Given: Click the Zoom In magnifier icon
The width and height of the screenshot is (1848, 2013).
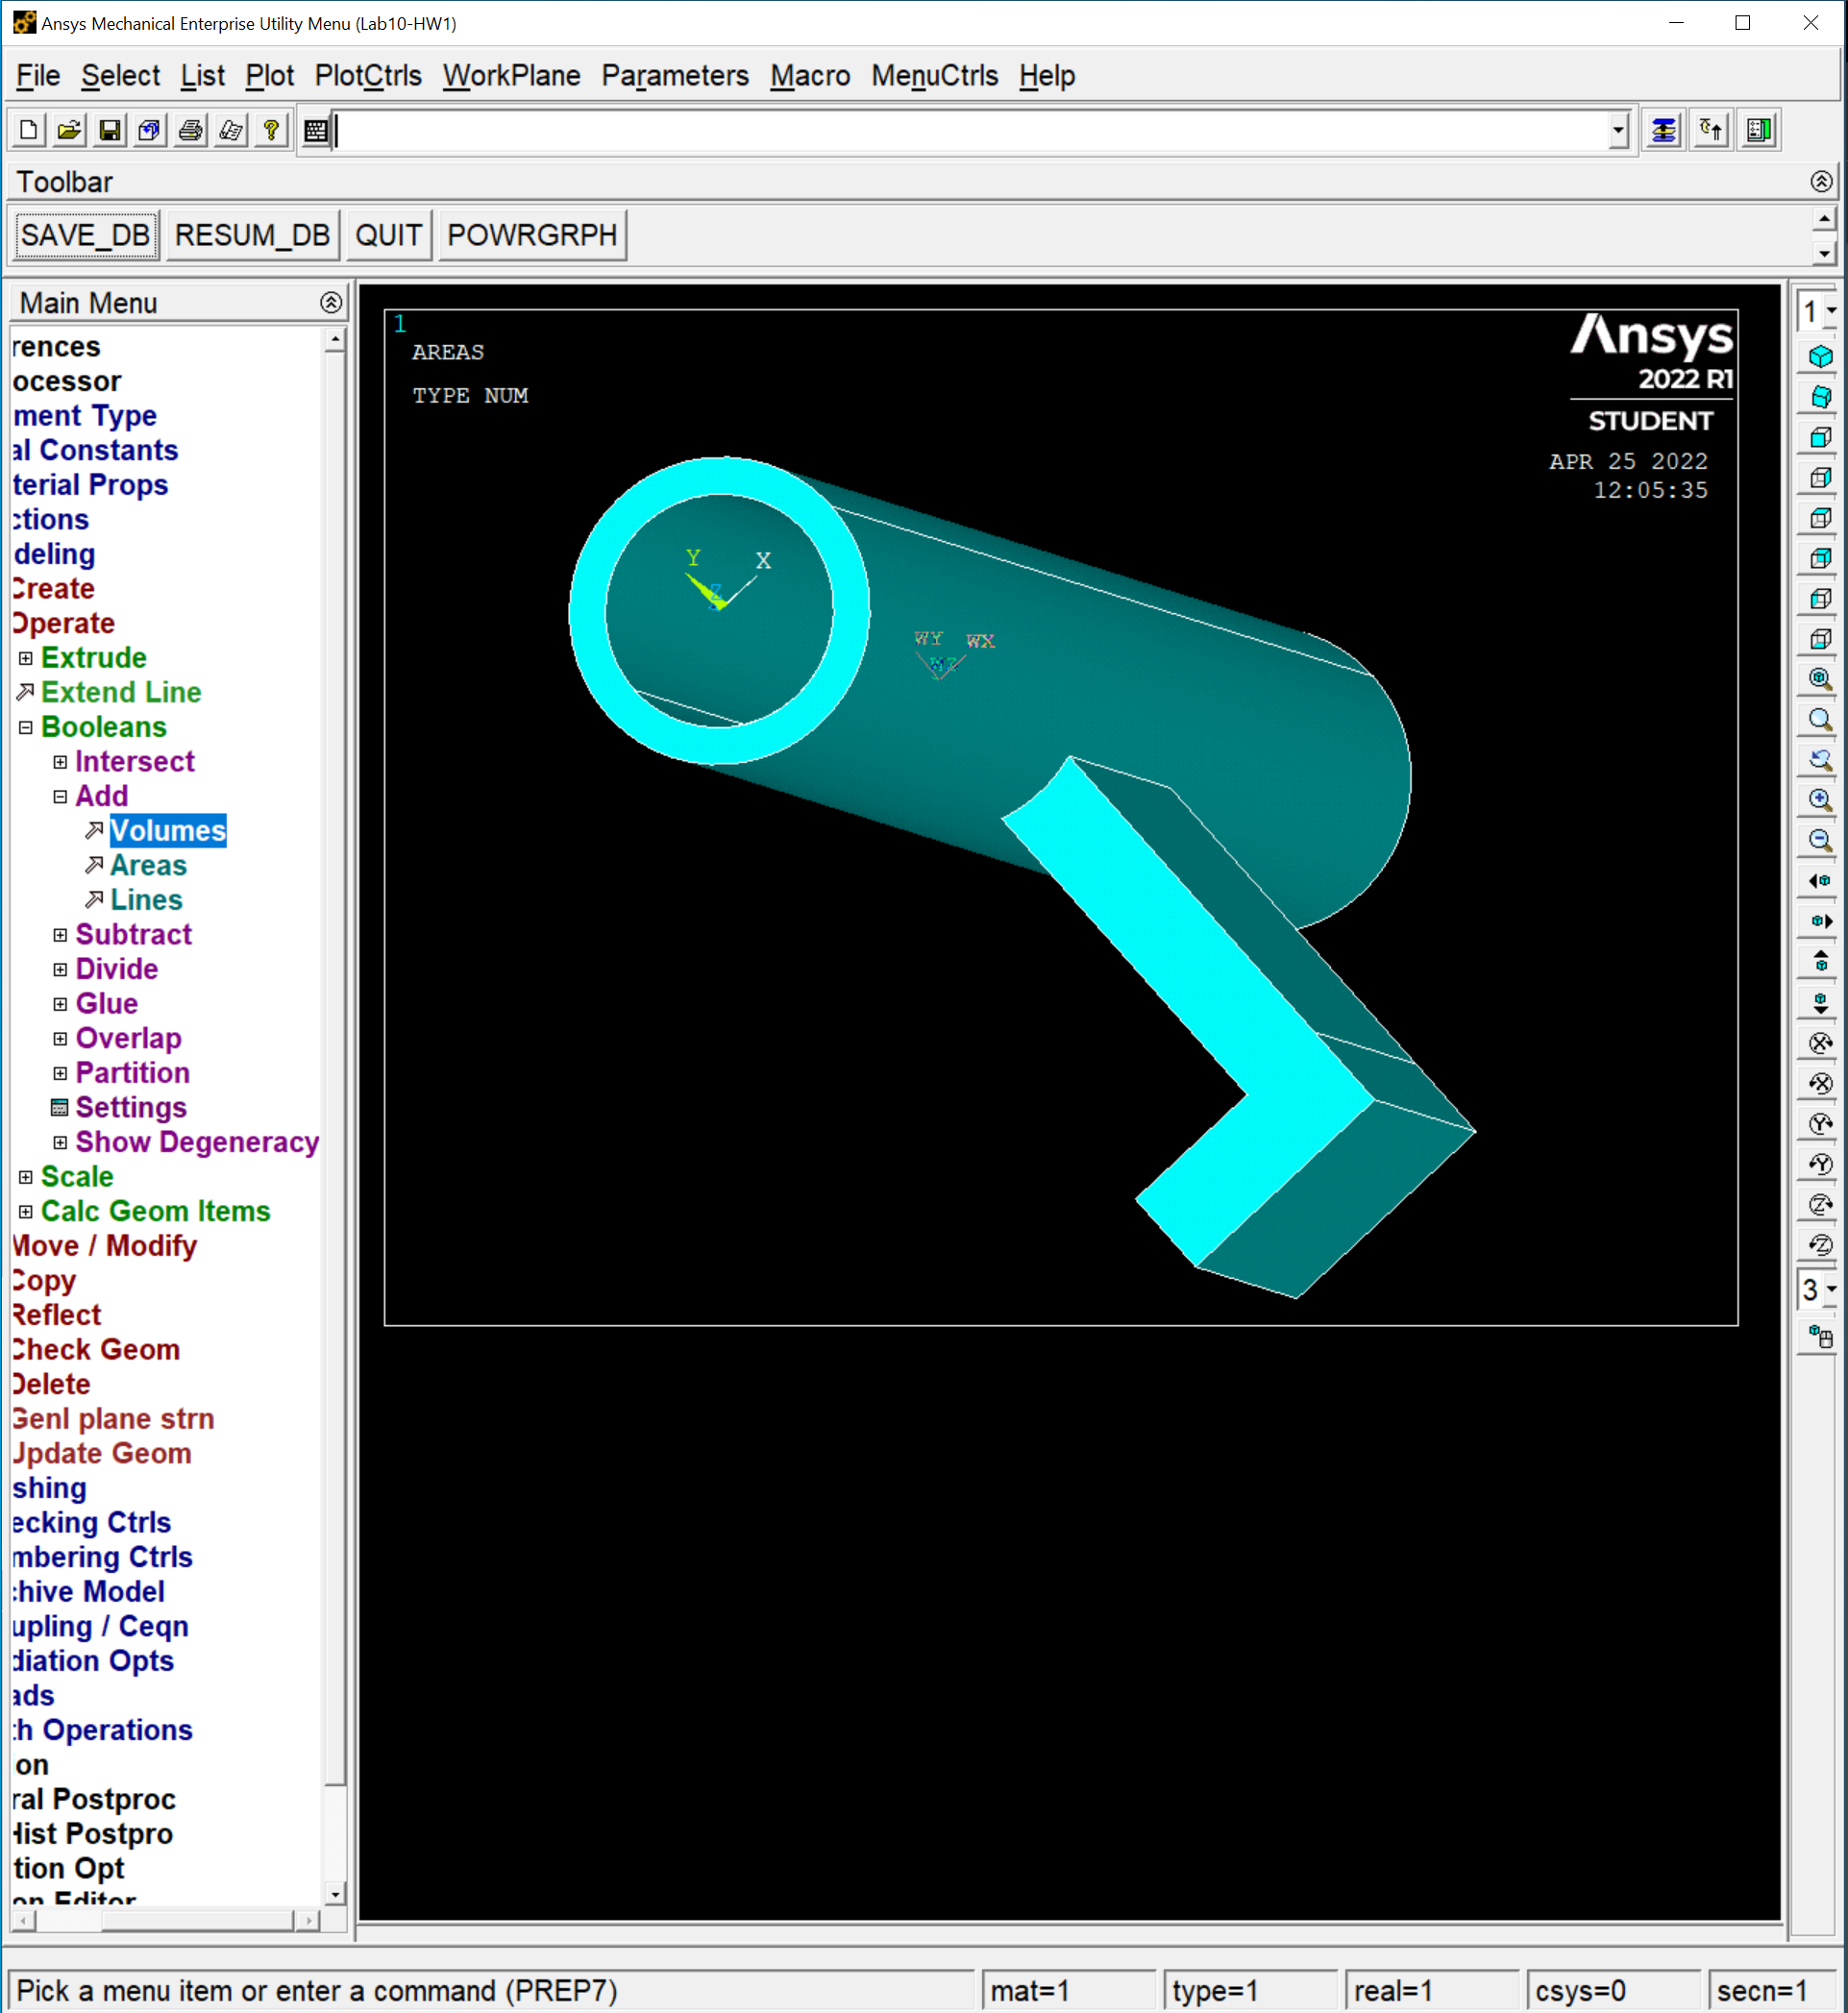Looking at the screenshot, I should pos(1820,800).
